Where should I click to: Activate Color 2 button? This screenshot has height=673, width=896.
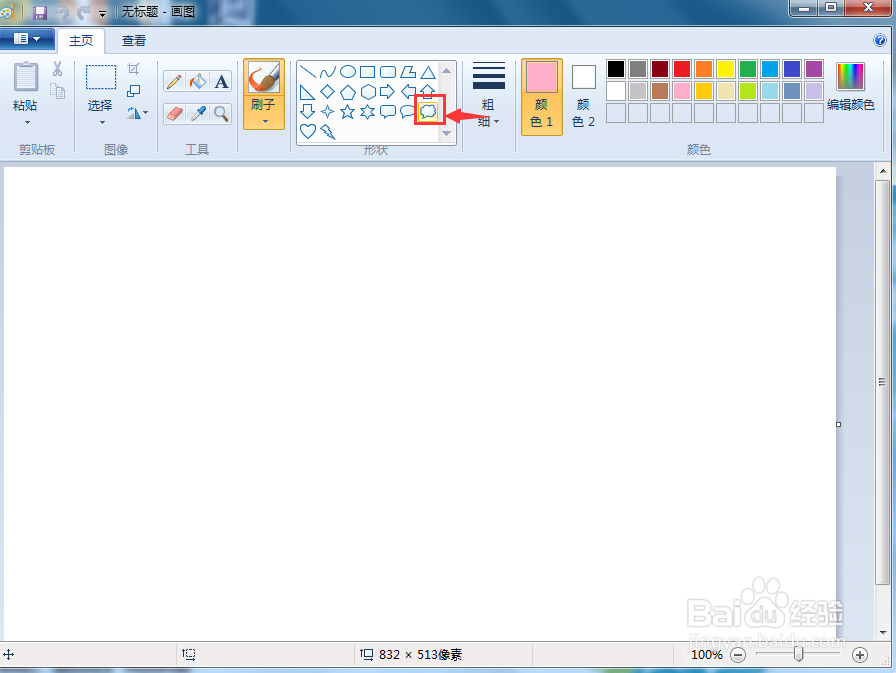[x=583, y=96]
